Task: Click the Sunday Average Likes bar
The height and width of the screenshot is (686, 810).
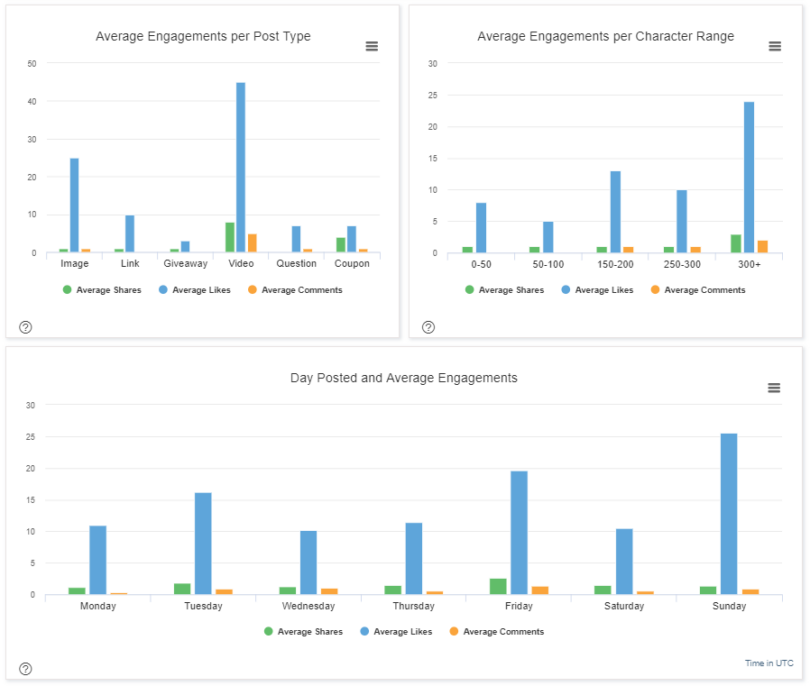Action: pos(729,514)
